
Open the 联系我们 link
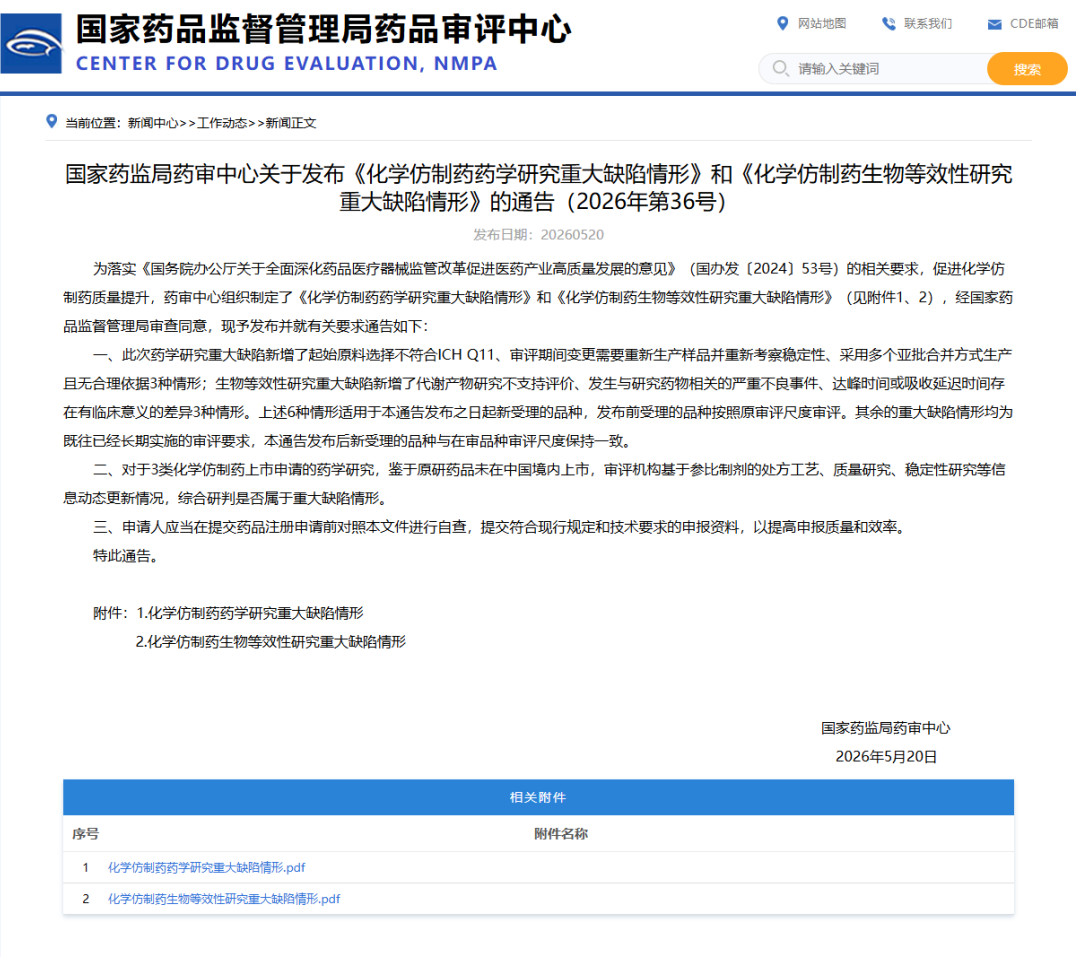pos(928,24)
